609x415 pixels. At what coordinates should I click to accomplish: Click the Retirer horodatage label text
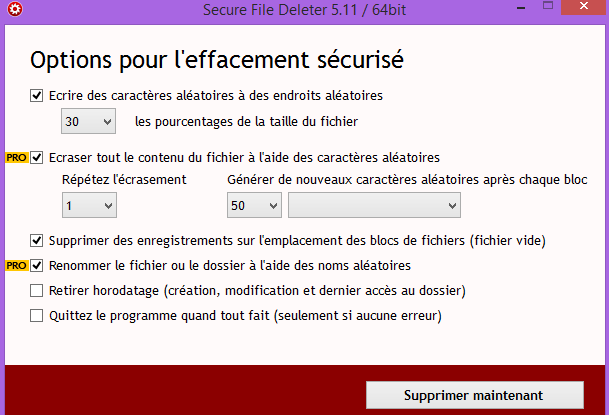[x=257, y=291]
